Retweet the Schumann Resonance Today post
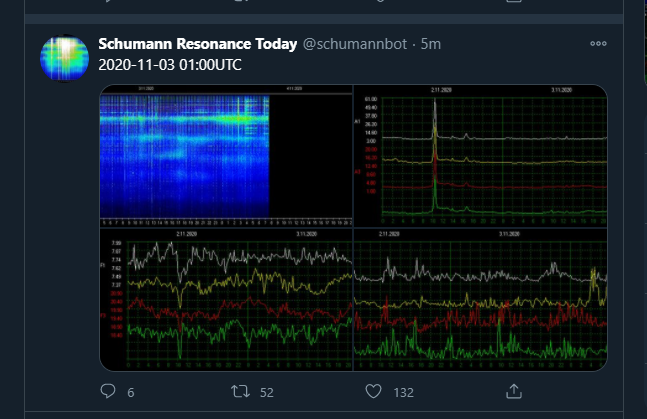Viewport: 647px width, 419px height. [240, 391]
